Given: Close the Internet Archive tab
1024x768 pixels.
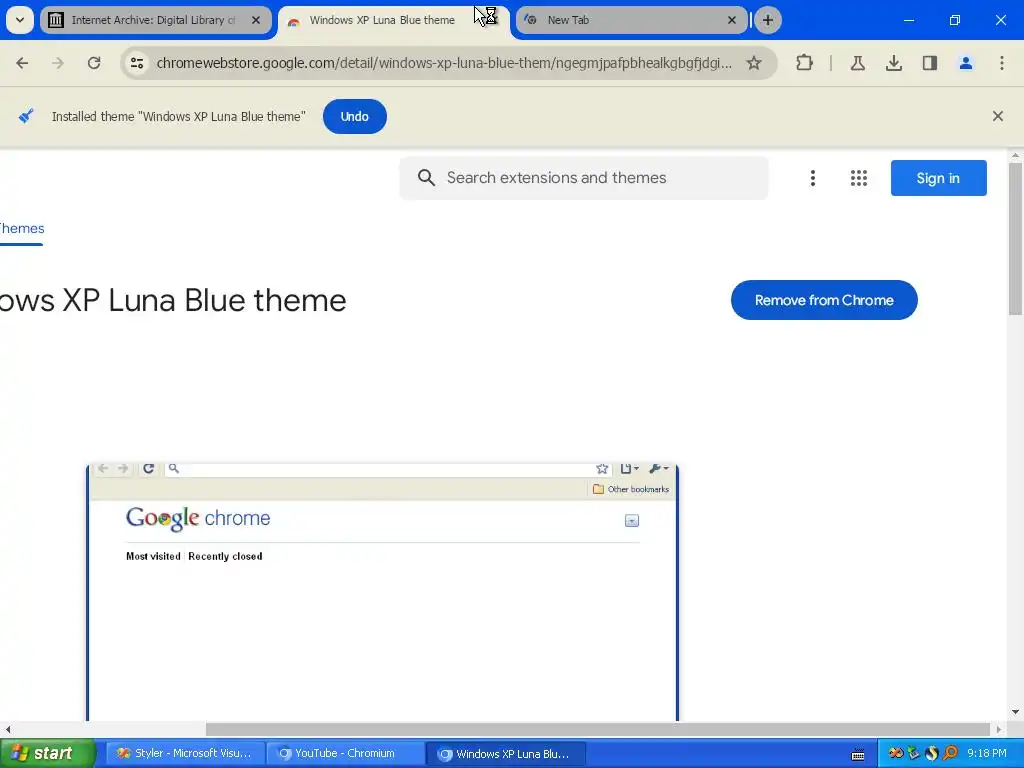Looking at the screenshot, I should (x=256, y=20).
